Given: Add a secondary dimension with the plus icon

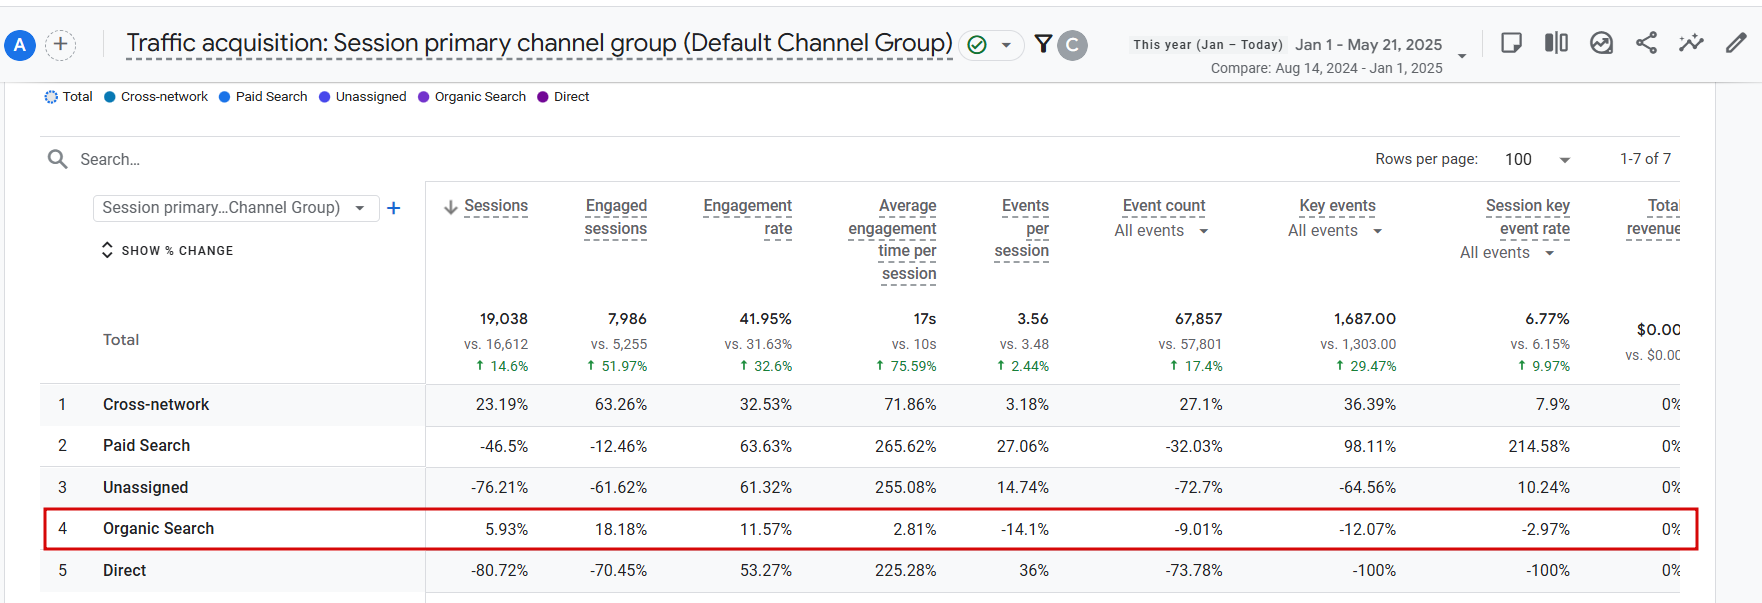Looking at the screenshot, I should 394,208.
